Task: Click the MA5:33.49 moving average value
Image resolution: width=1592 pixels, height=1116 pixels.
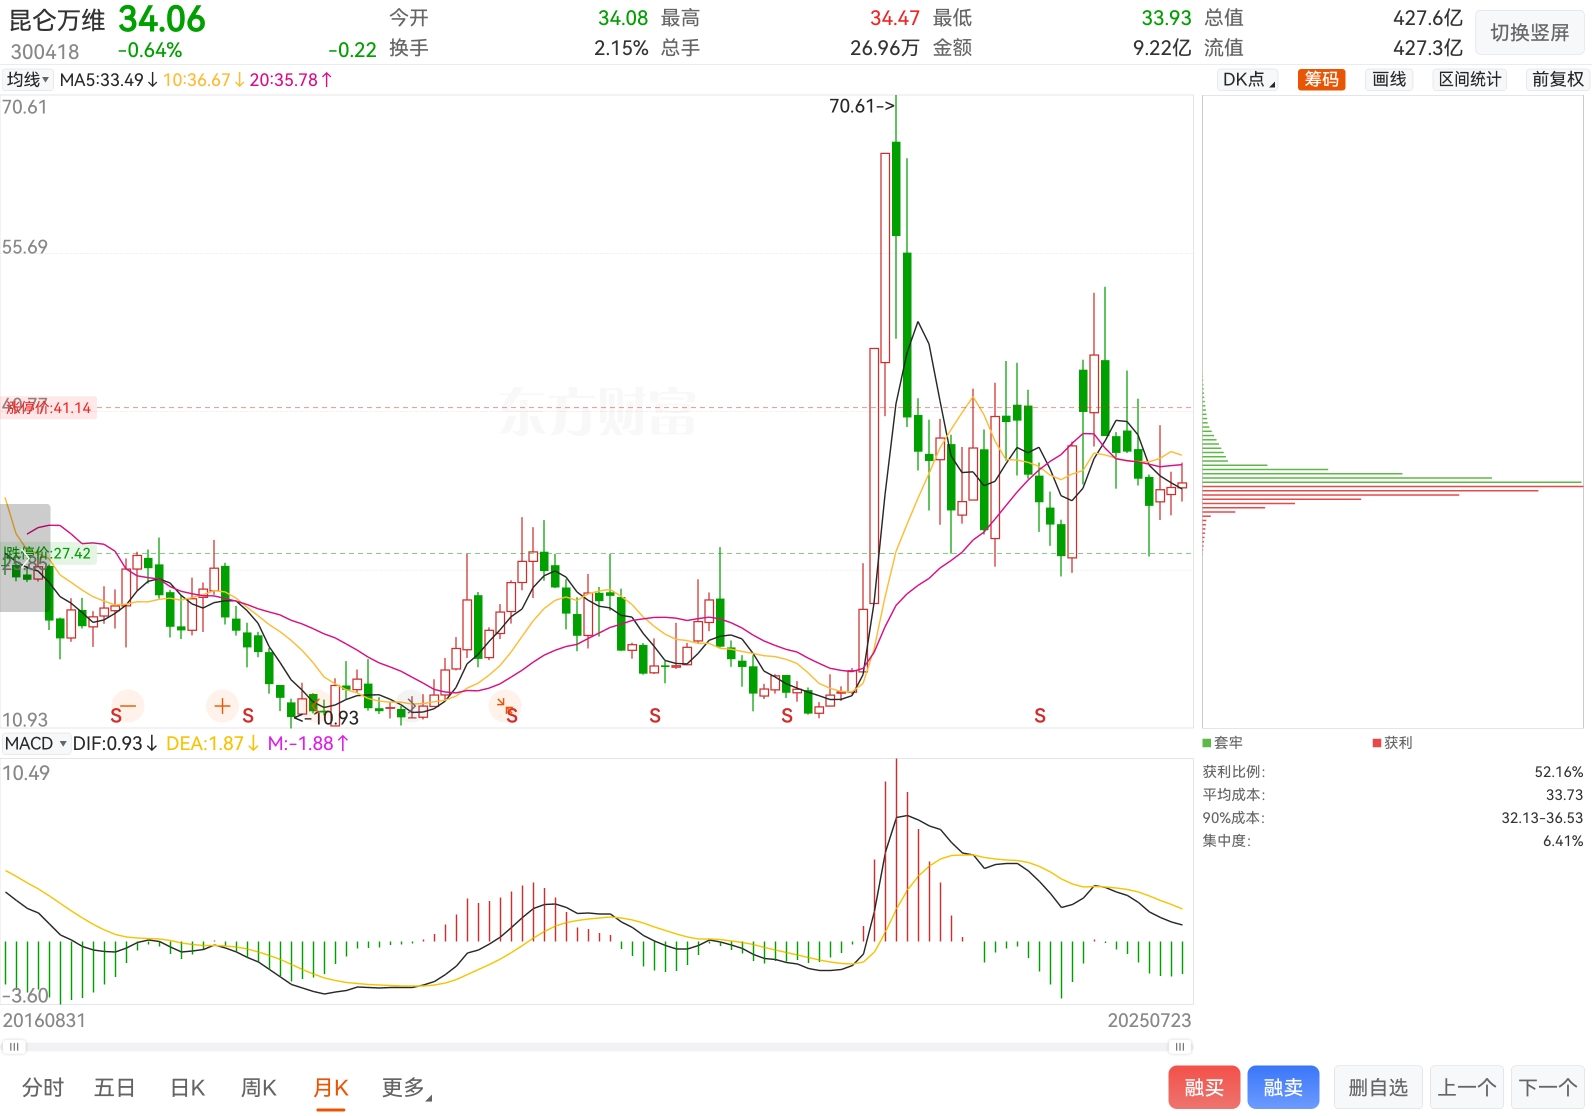Action: click(x=108, y=80)
